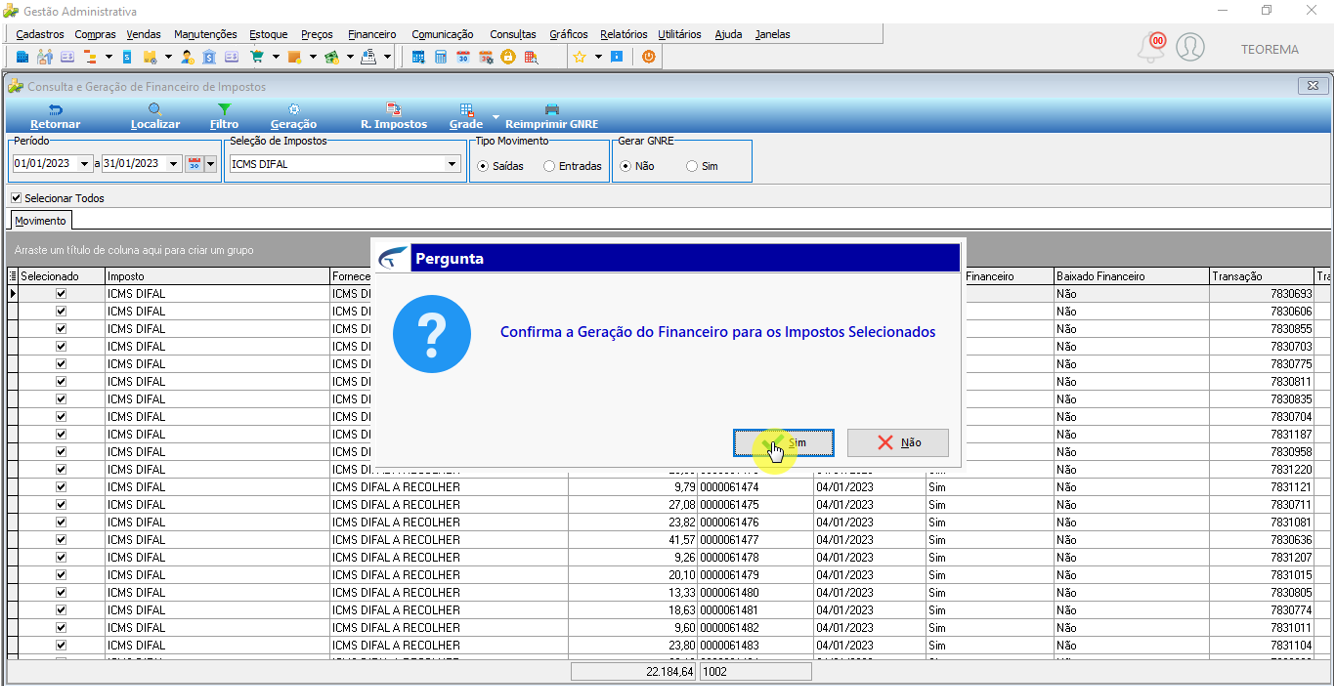Open the Localizar magnifier tool
Image resolution: width=1334 pixels, height=686 pixels.
[x=155, y=110]
